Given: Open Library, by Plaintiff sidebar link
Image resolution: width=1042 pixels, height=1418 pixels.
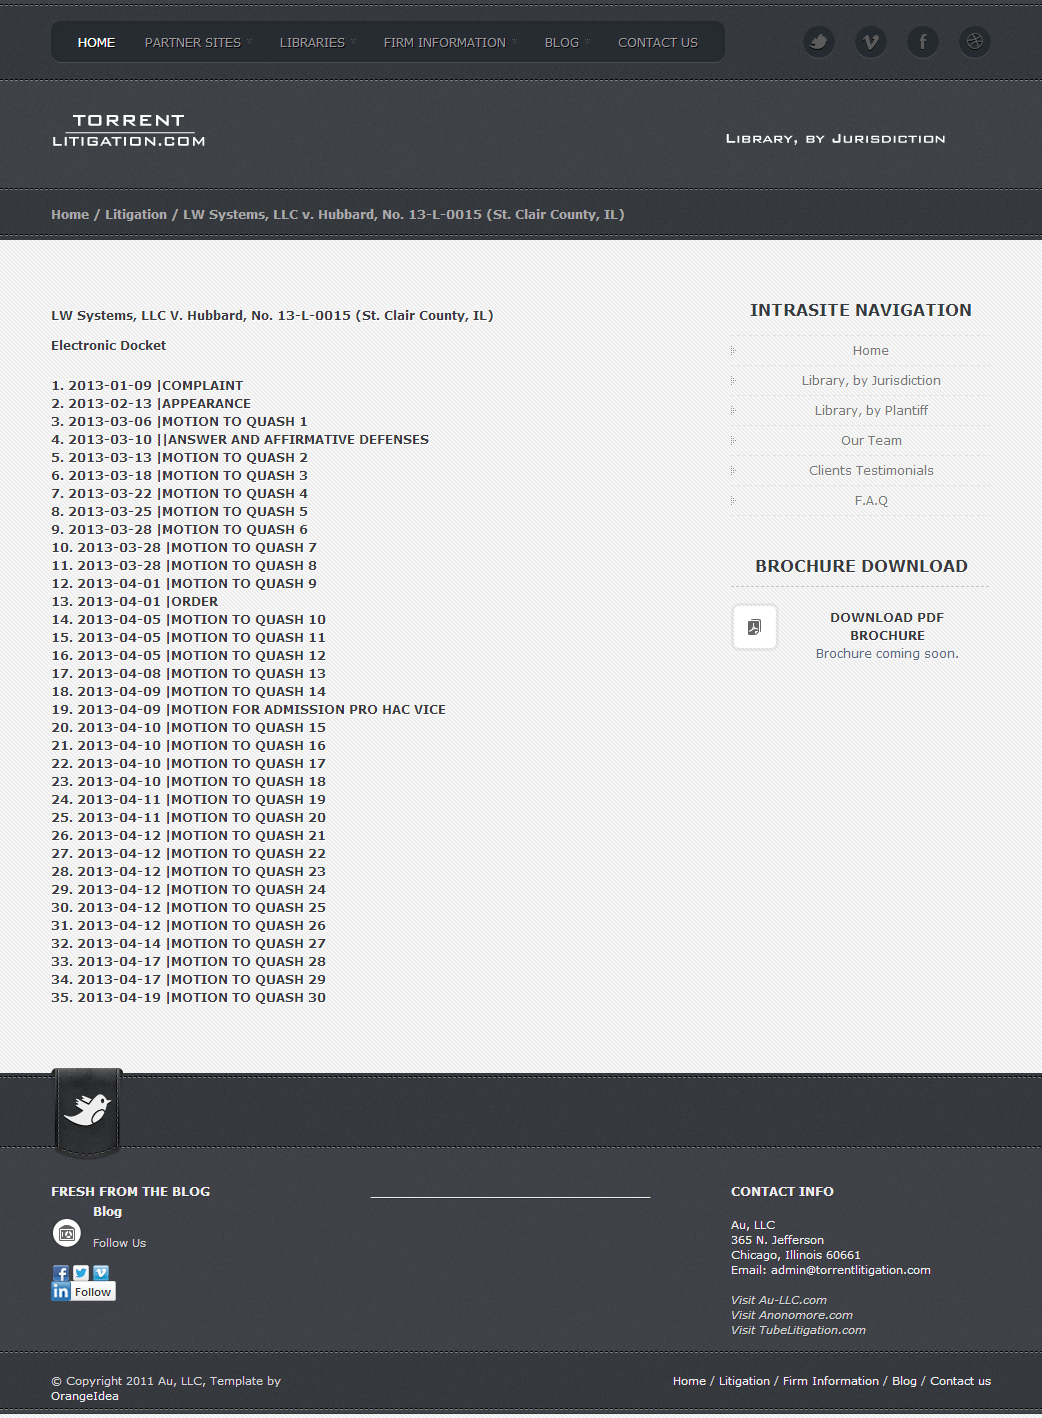Looking at the screenshot, I should (x=871, y=411).
